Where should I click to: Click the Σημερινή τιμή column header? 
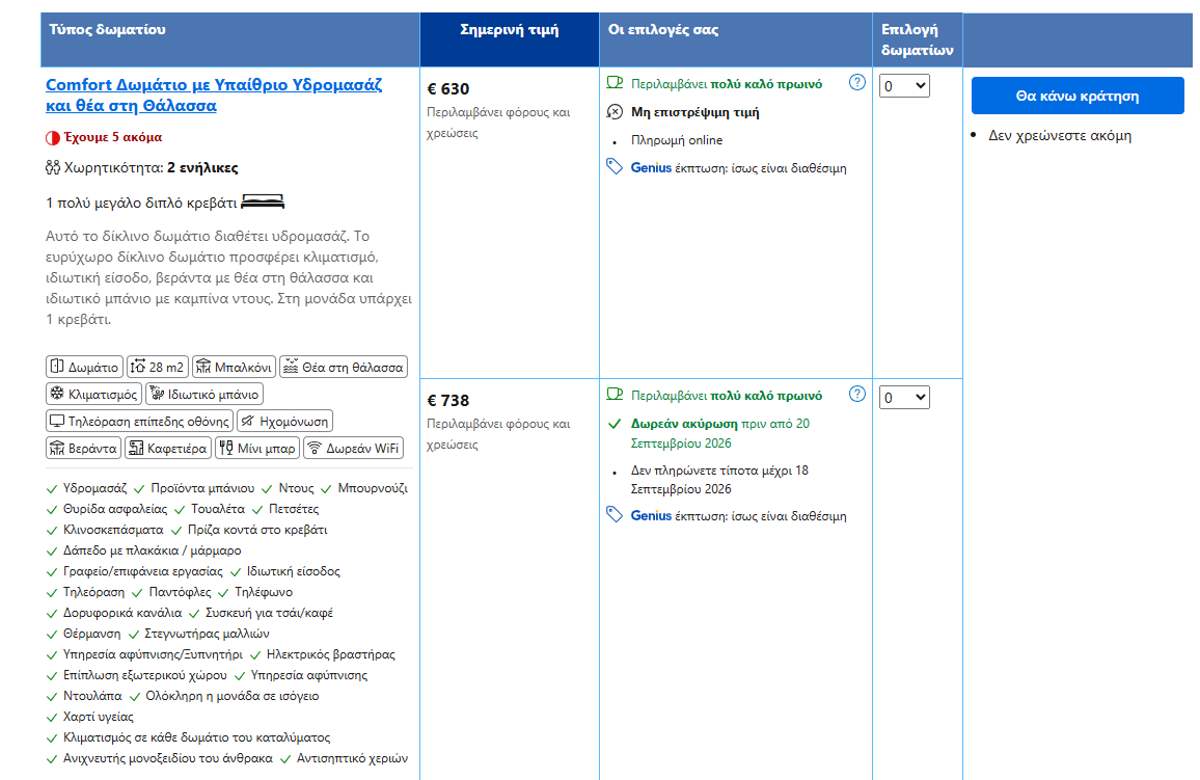[509, 30]
